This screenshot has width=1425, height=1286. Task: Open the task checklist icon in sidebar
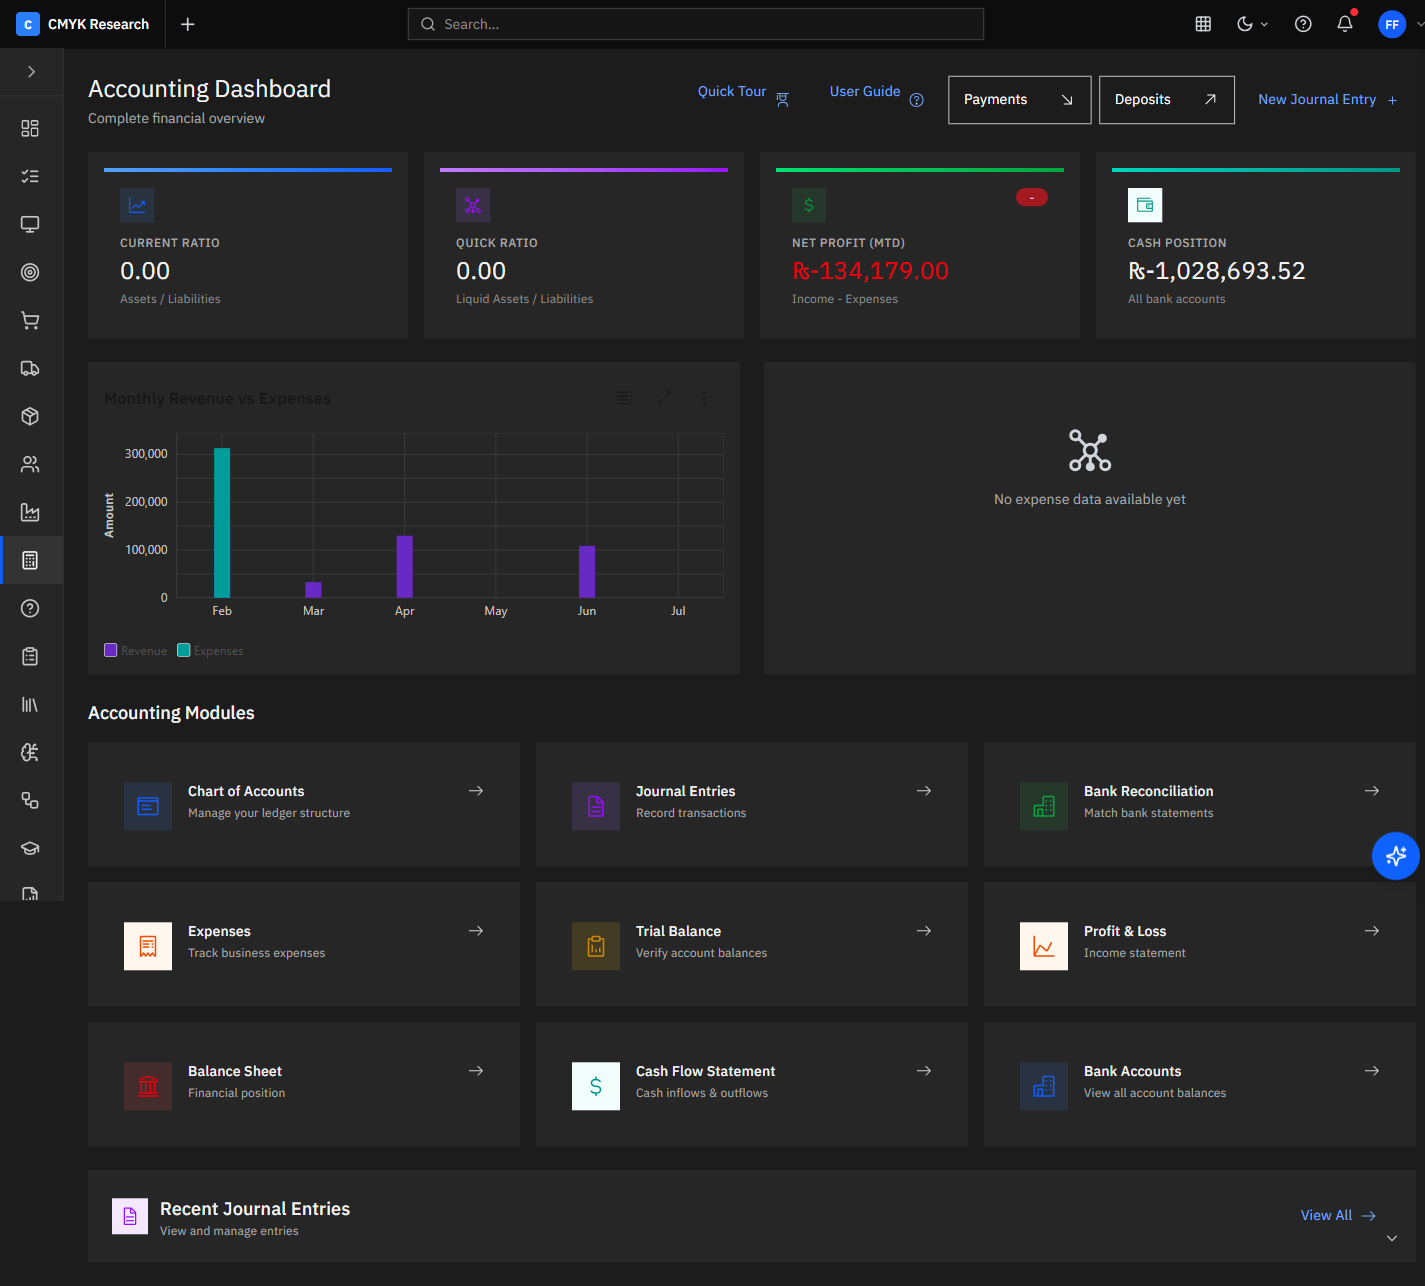pos(30,176)
